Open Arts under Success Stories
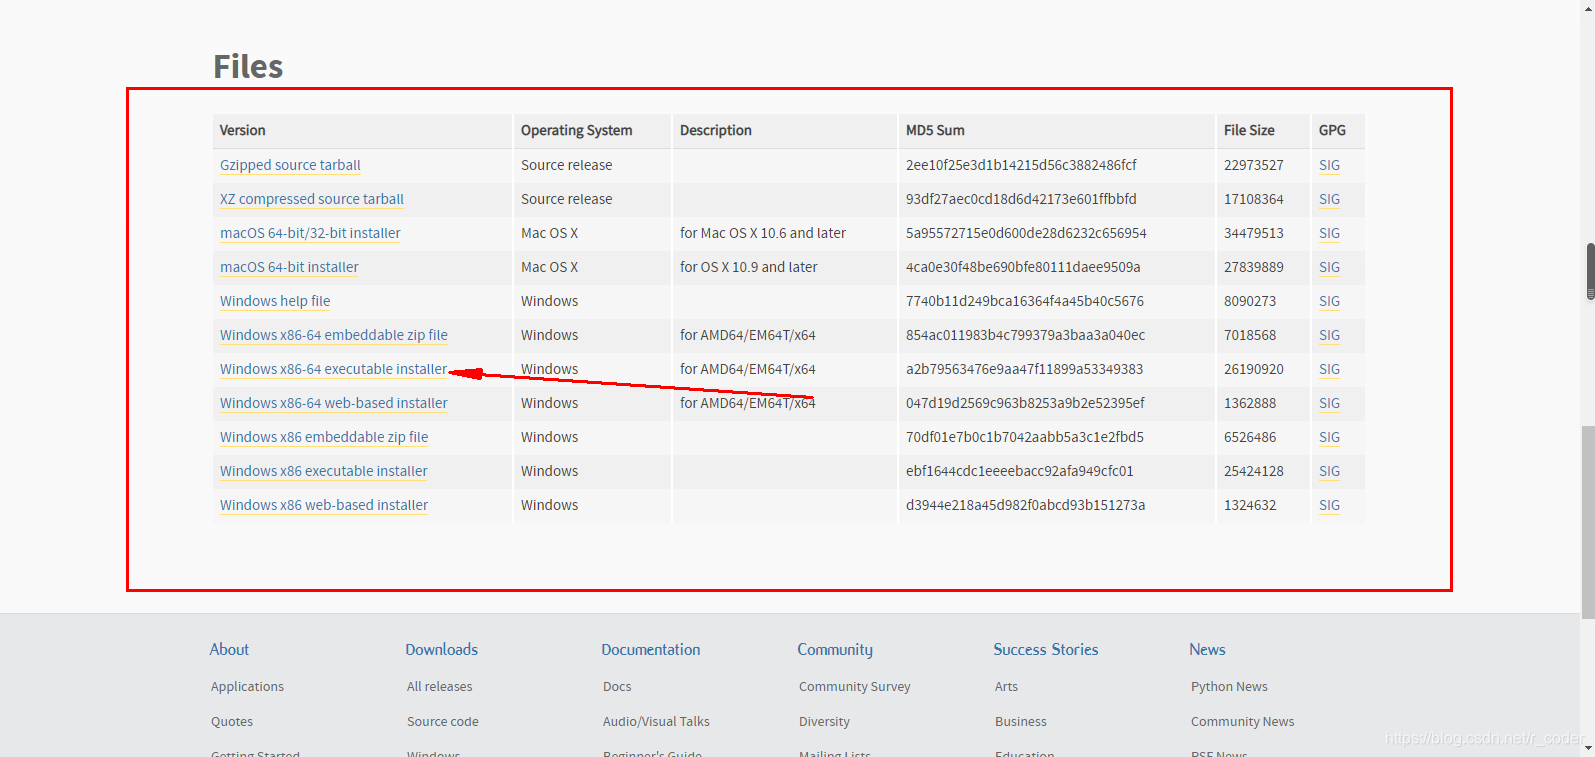 [1006, 686]
